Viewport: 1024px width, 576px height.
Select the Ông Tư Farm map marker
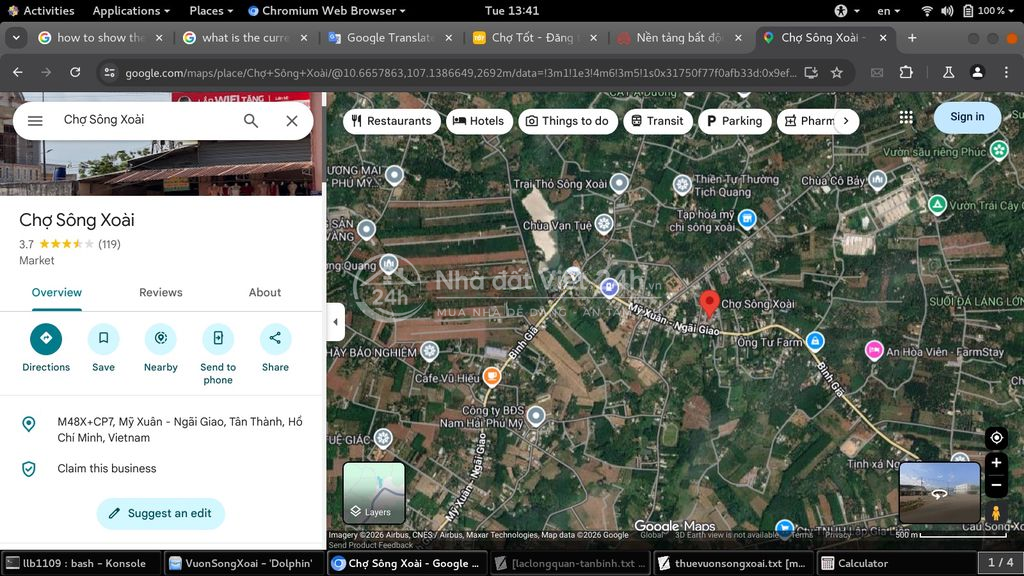[814, 340]
